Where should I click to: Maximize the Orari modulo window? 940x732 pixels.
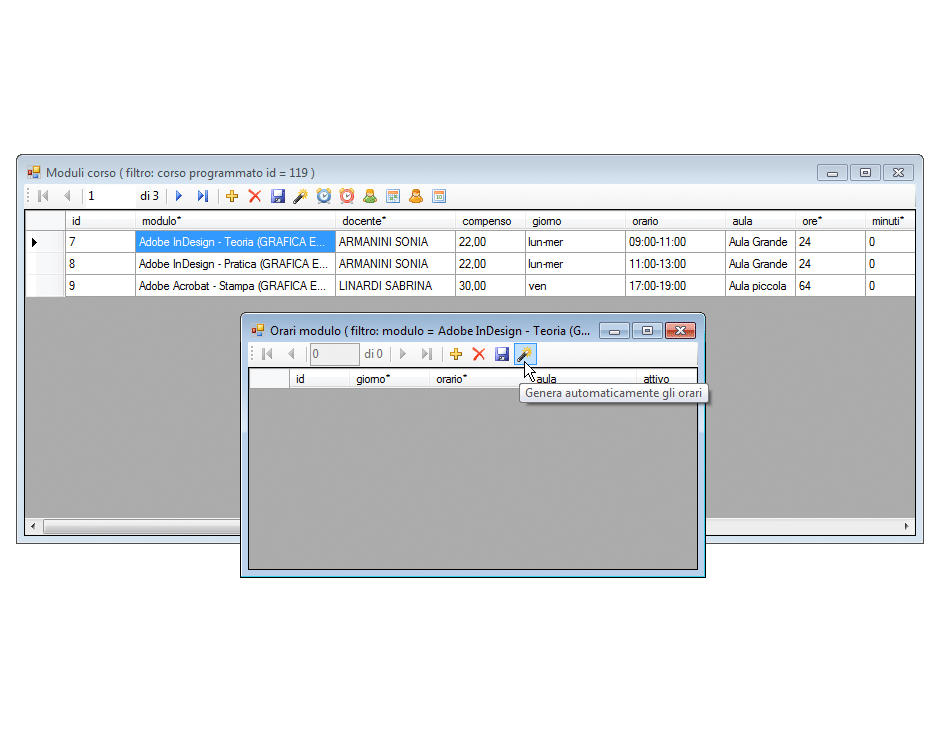tap(647, 330)
